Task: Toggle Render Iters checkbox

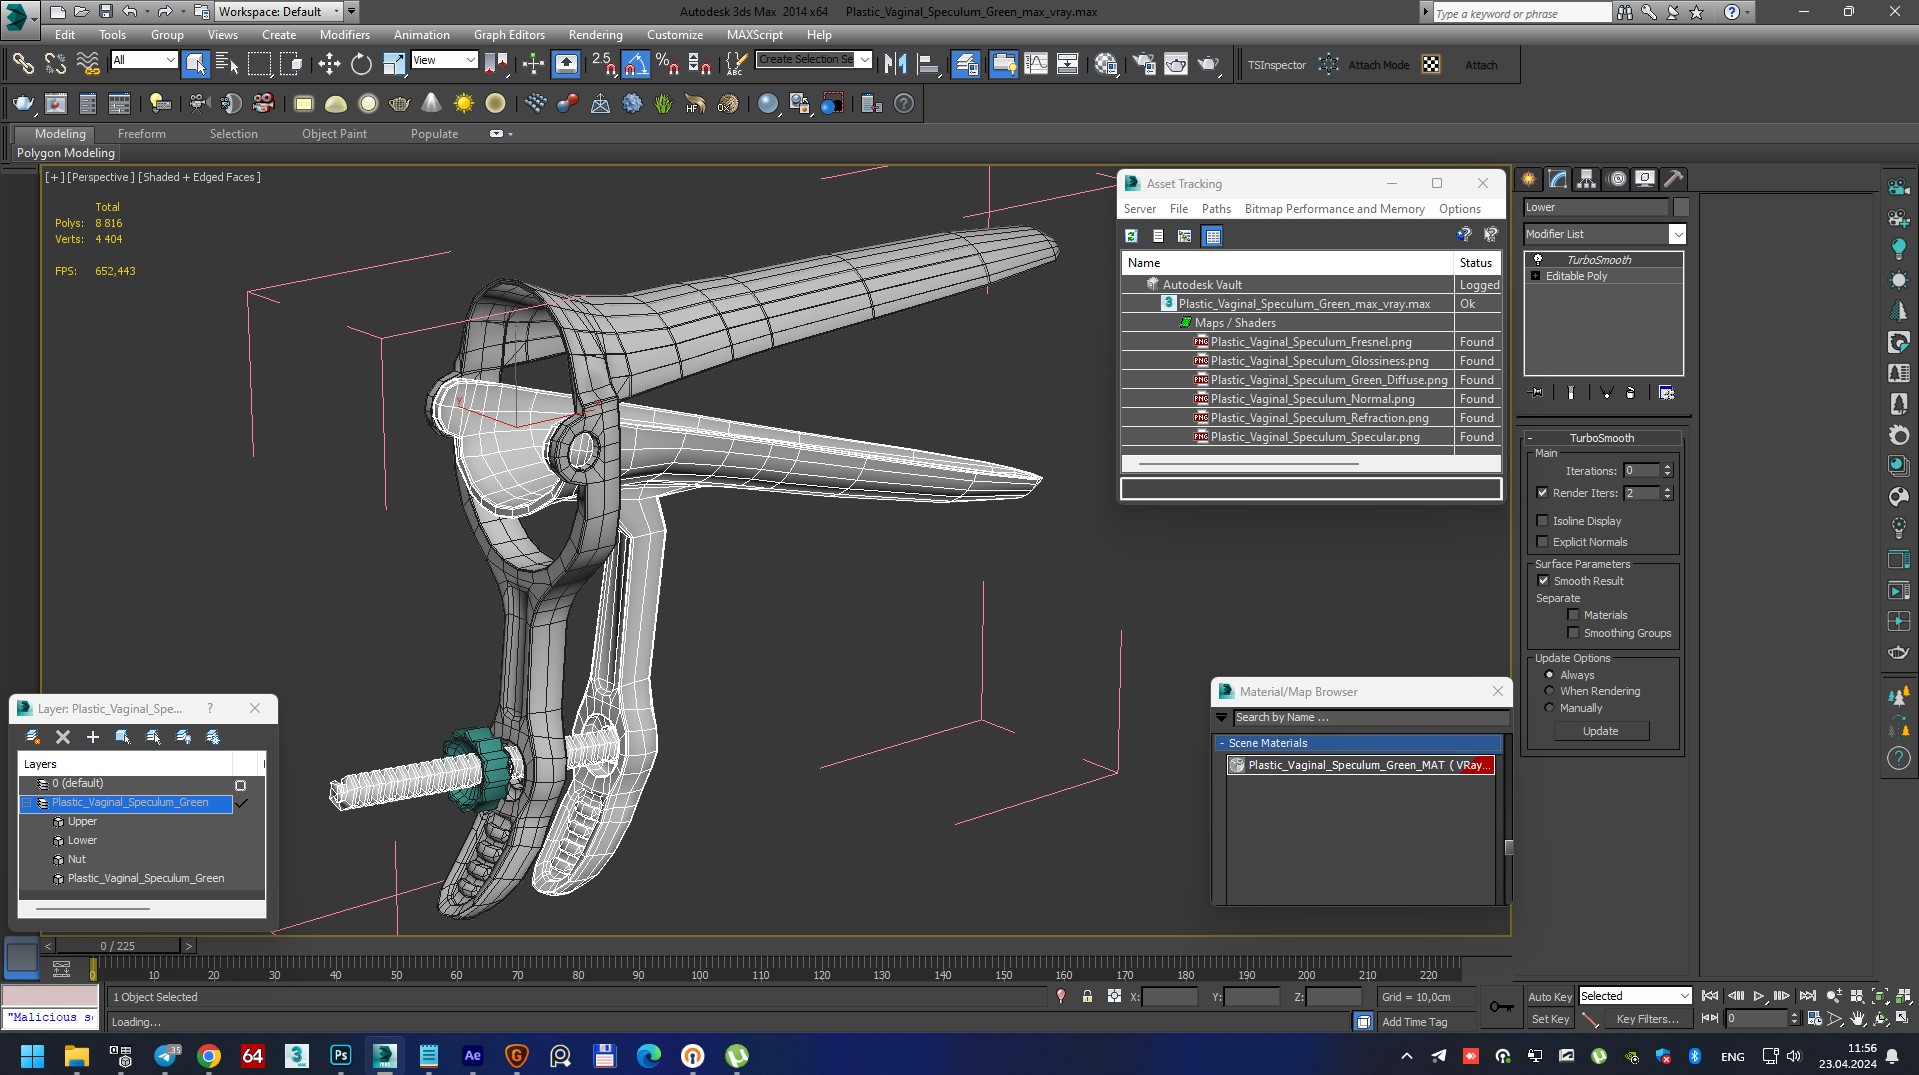Action: coord(1542,493)
